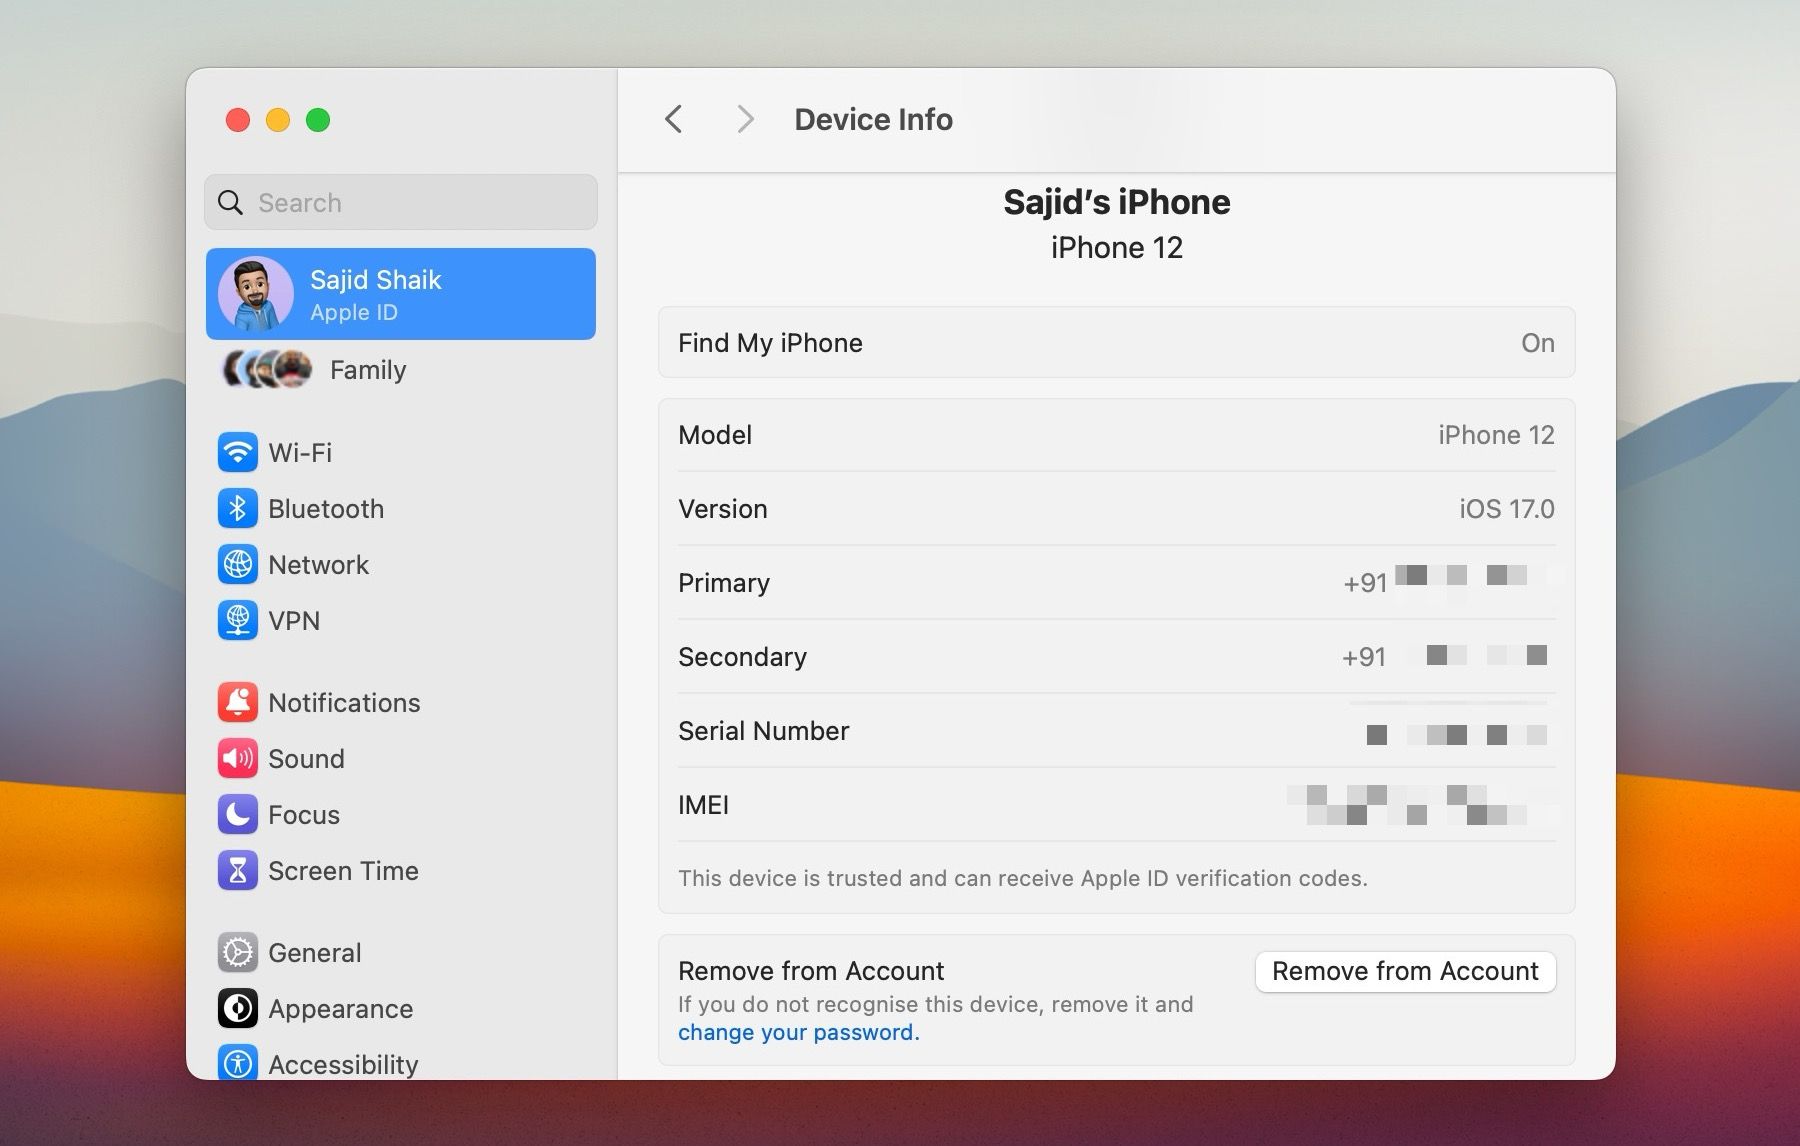The height and width of the screenshot is (1146, 1800).
Task: Select Sound settings
Action: (306, 758)
